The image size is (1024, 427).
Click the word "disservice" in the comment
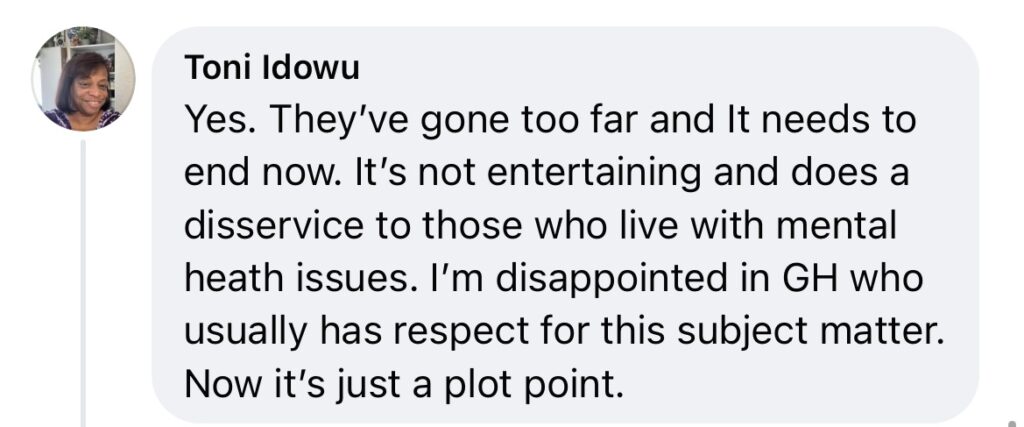tap(274, 226)
